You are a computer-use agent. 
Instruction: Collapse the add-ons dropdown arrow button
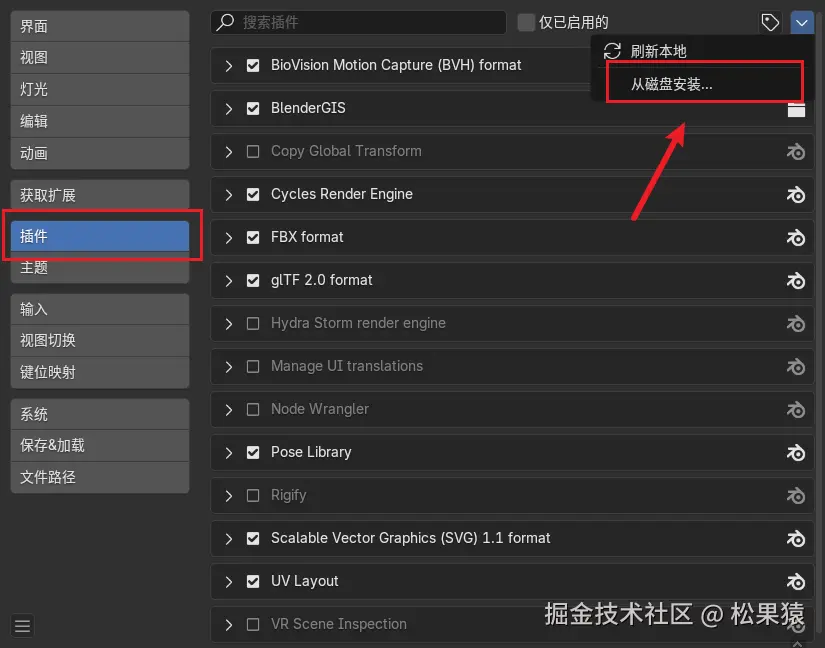[802, 23]
